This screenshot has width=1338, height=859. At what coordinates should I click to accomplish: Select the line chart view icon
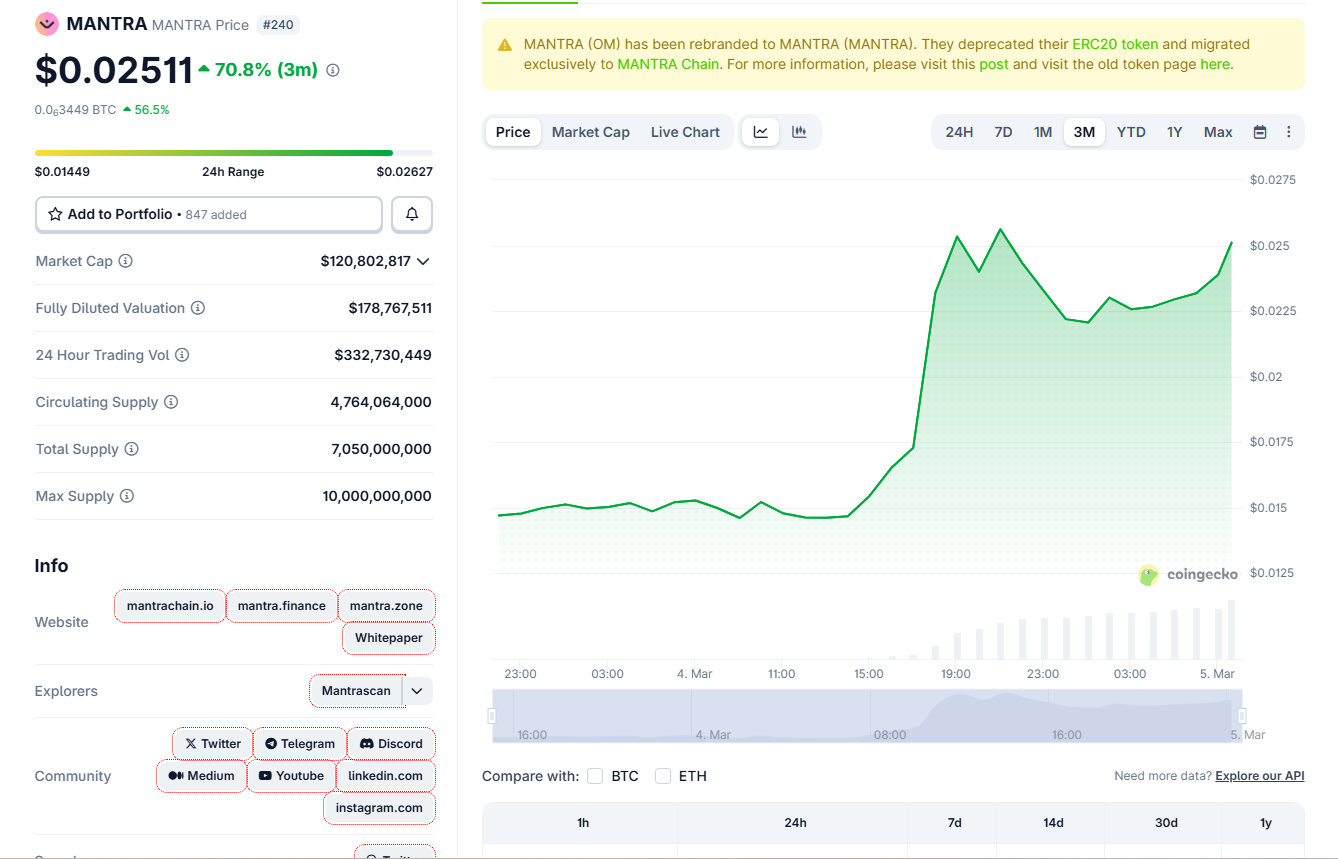[761, 131]
